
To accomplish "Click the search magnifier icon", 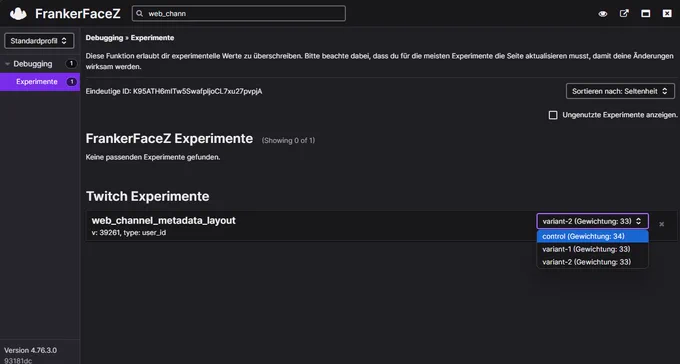I will coord(140,13).
